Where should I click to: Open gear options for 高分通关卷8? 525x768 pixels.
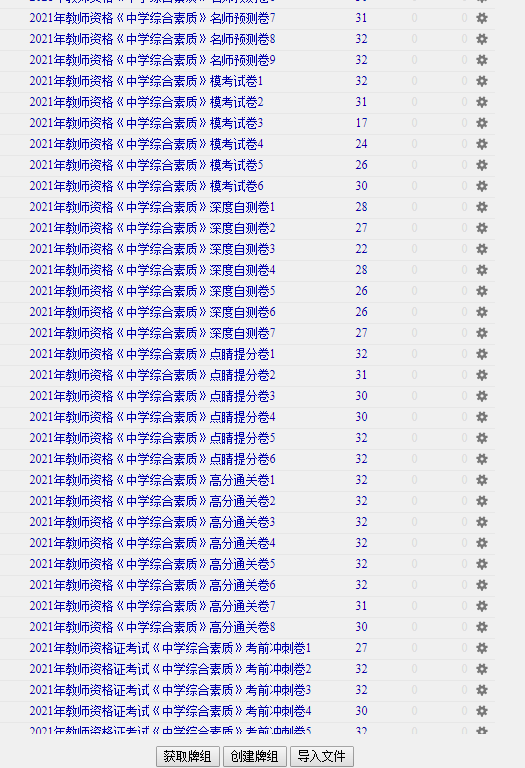pos(482,627)
